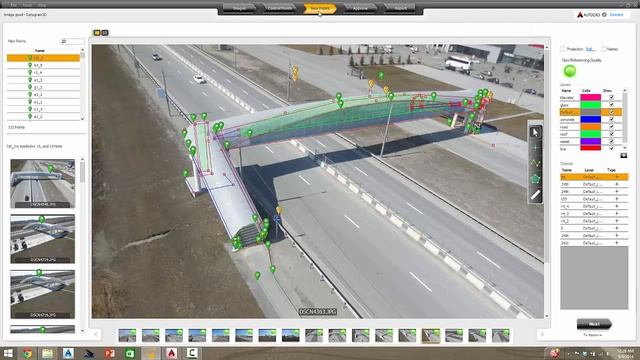This screenshot has height=360, width=640.
Task: Click points list scroll up arrow
Action: 82,50
